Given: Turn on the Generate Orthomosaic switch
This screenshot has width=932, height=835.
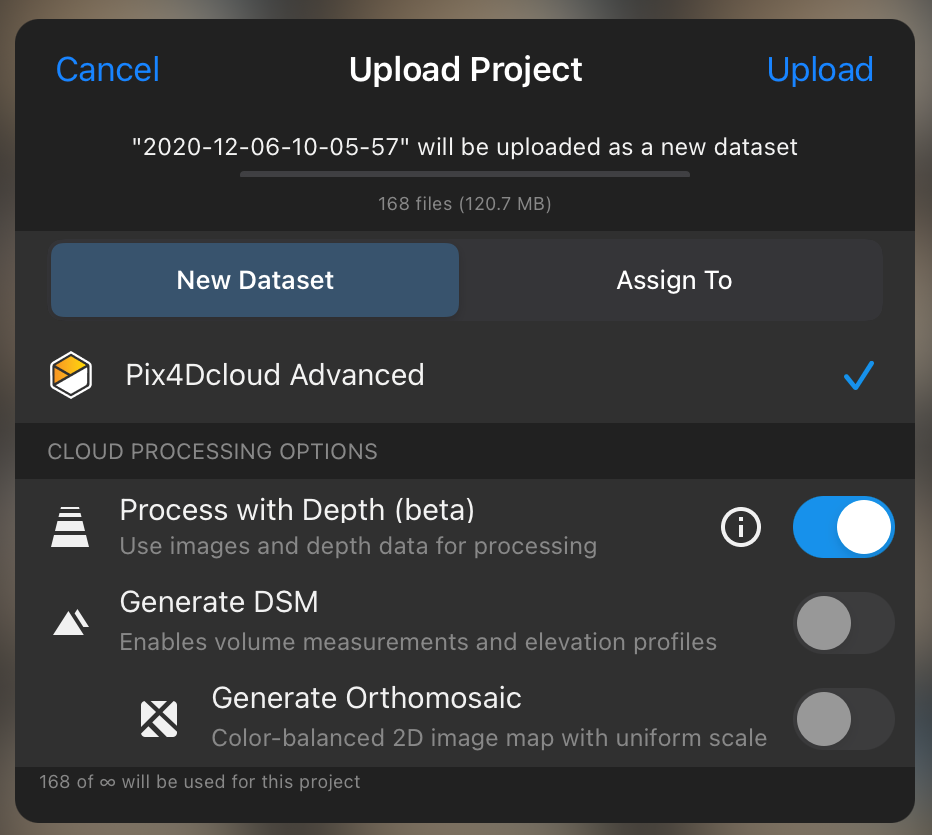Looking at the screenshot, I should point(843,719).
